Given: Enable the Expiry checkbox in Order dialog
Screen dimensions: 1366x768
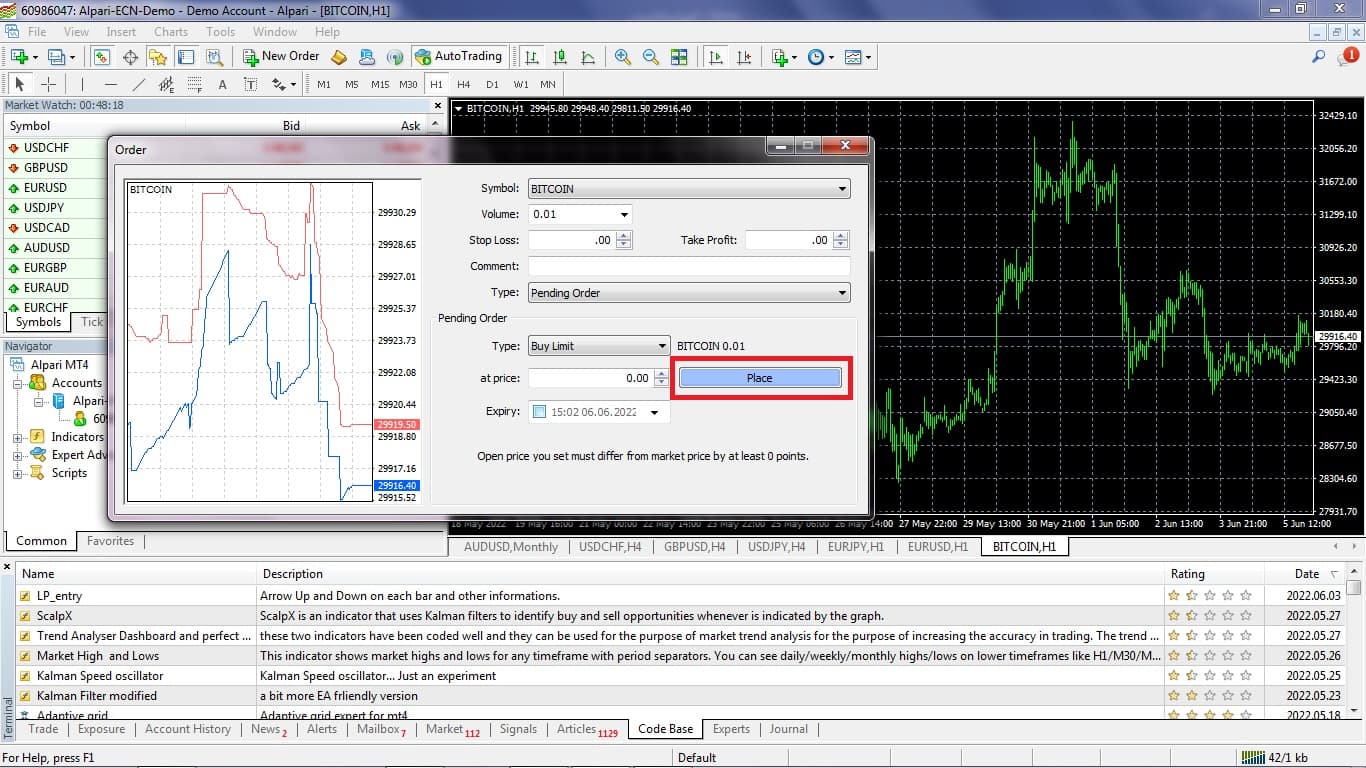Looking at the screenshot, I should point(540,412).
